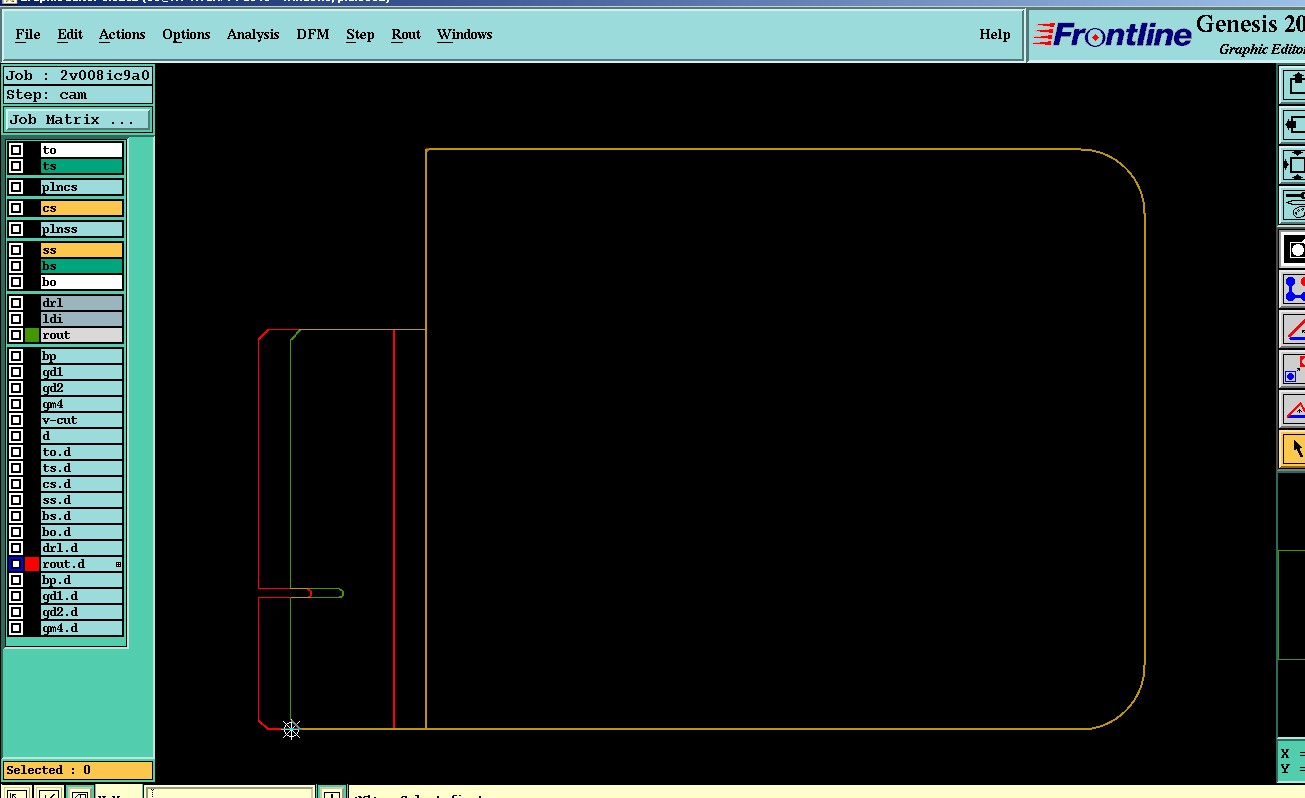Select the layer name ts.d

click(x=82, y=468)
